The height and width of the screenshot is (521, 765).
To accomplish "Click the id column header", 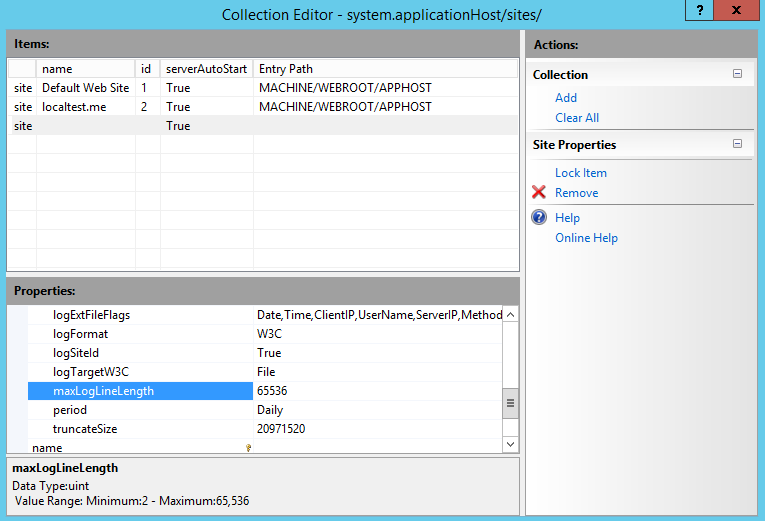I will click(x=148, y=69).
